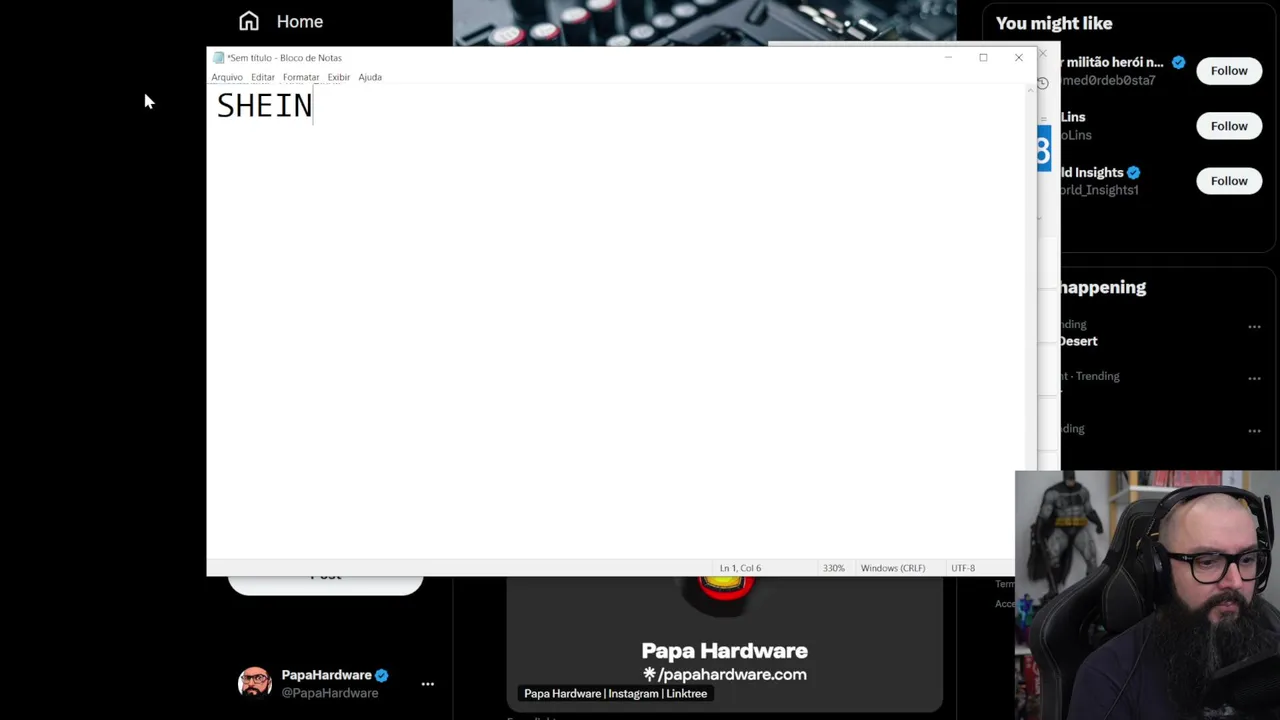This screenshot has height=720, width=1280.
Task: Click the 'Ln 1, Col 6' status bar entry
Action: tap(740, 568)
